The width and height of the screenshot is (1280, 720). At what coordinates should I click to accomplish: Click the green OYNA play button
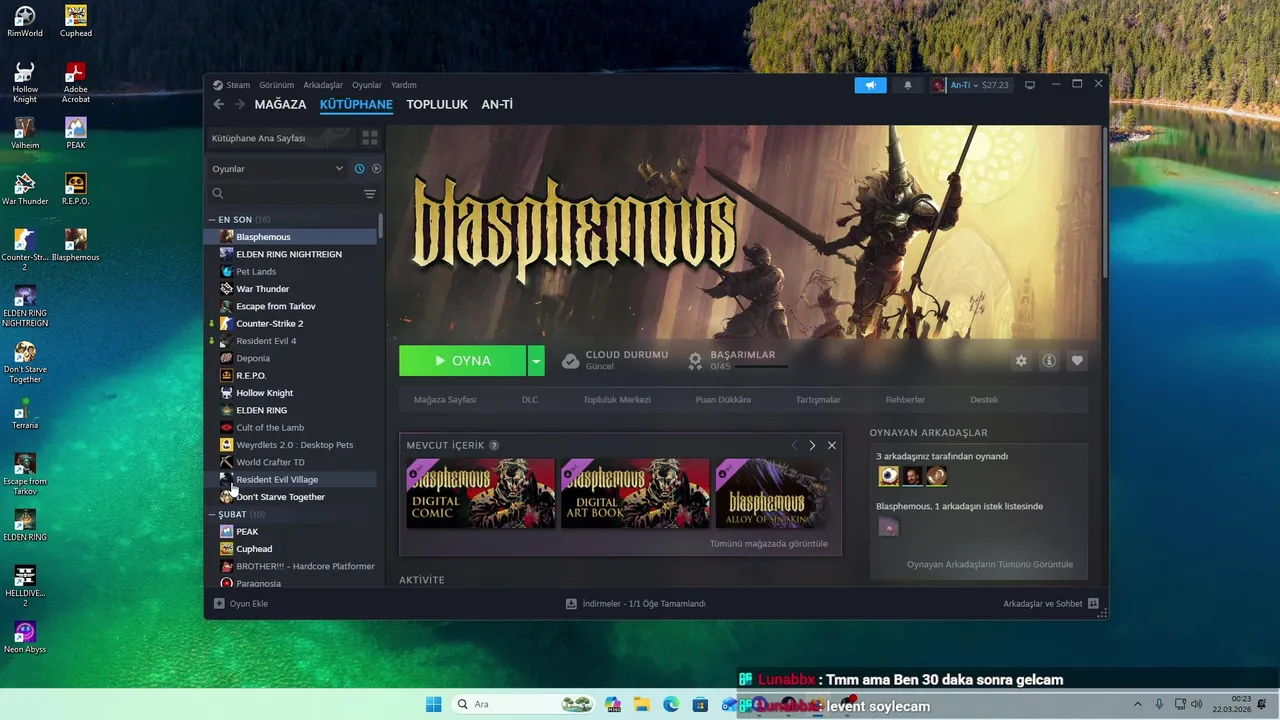463,361
